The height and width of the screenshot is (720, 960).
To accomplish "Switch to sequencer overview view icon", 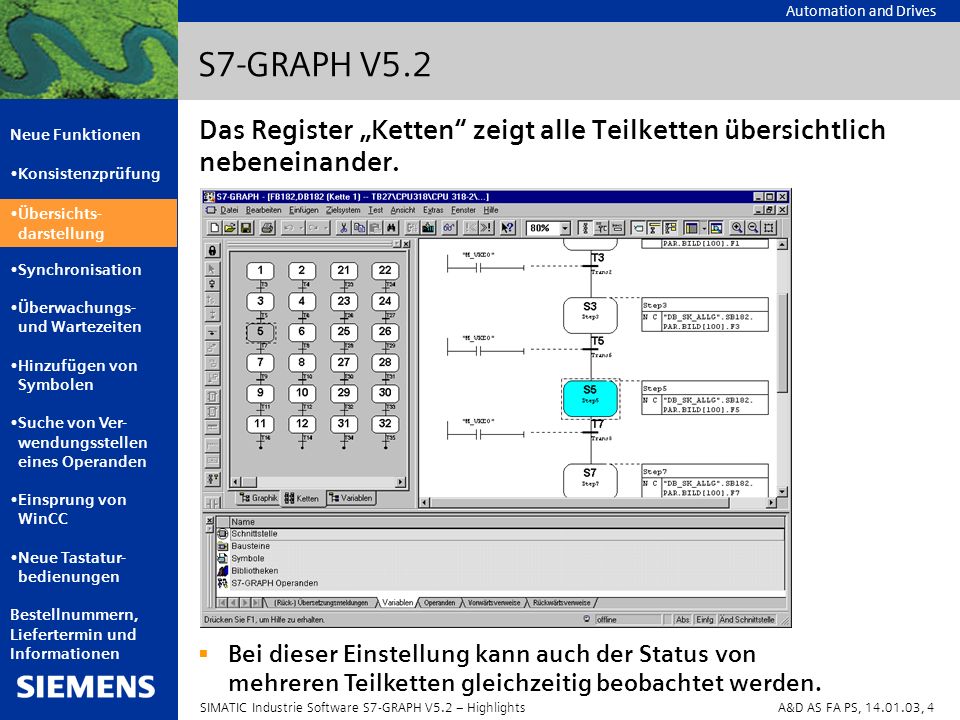I will pyautogui.click(x=585, y=228).
